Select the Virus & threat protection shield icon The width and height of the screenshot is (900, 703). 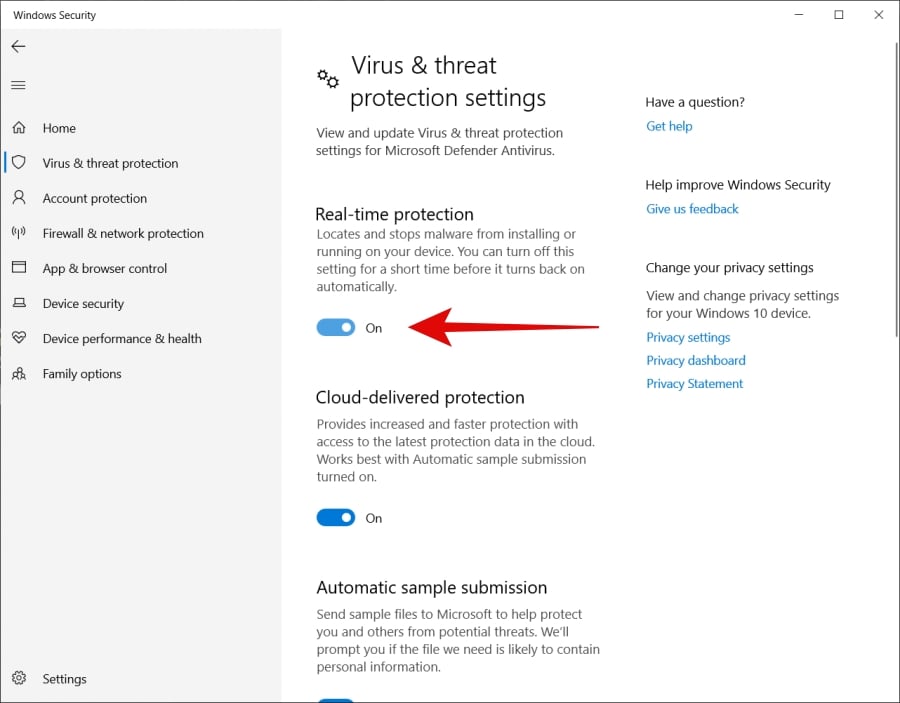click(19, 162)
